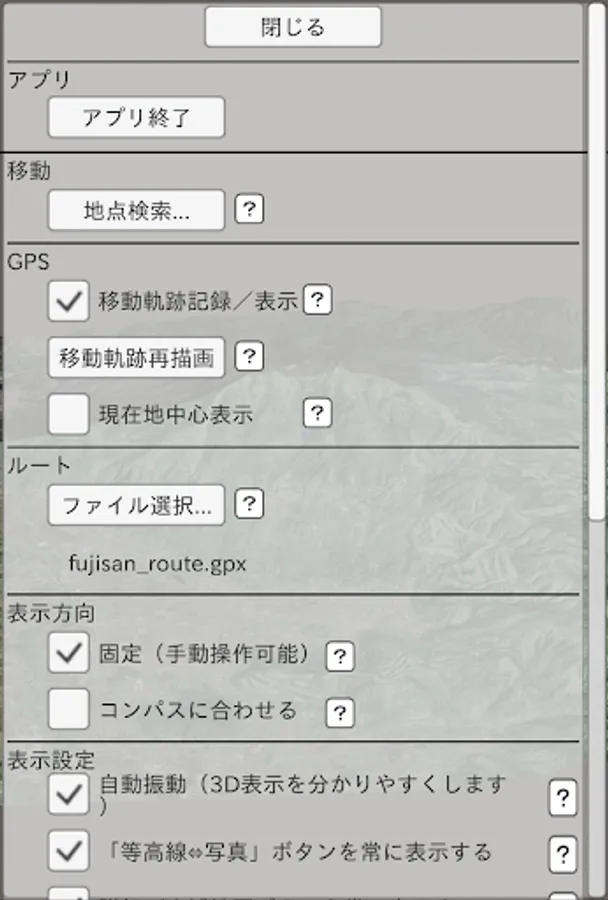608x900 pixels.
Task: Disable 移動軌跡記録／表示 checkbox
Action: coord(68,301)
